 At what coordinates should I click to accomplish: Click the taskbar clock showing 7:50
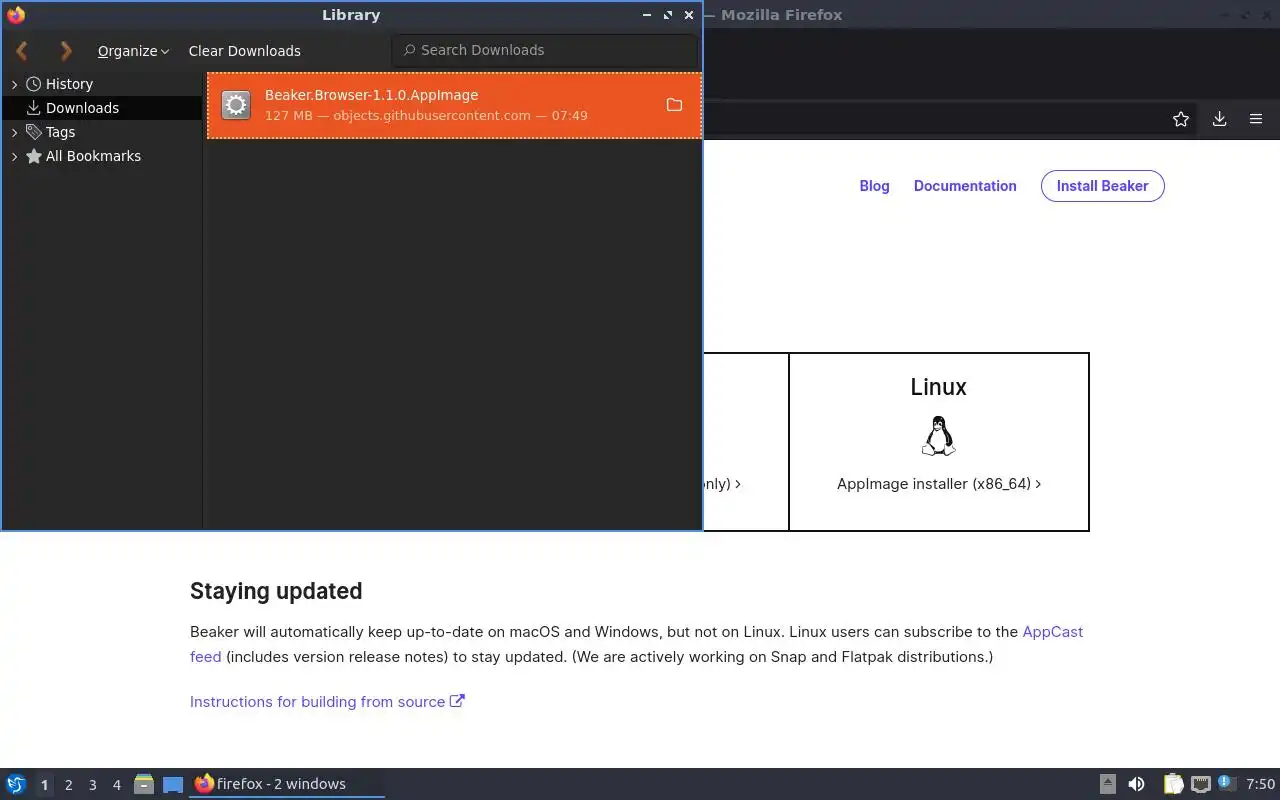tap(1260, 784)
